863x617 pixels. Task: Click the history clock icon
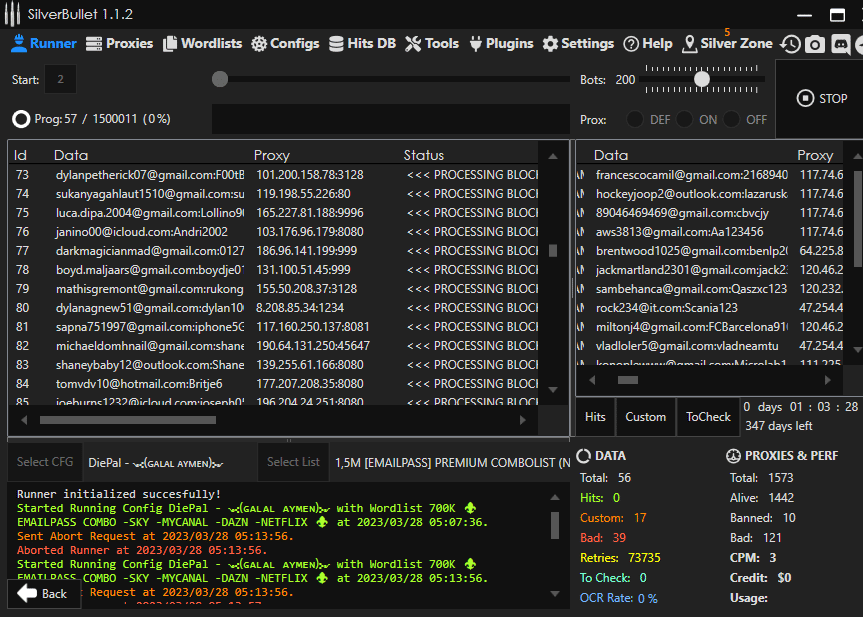click(x=790, y=44)
